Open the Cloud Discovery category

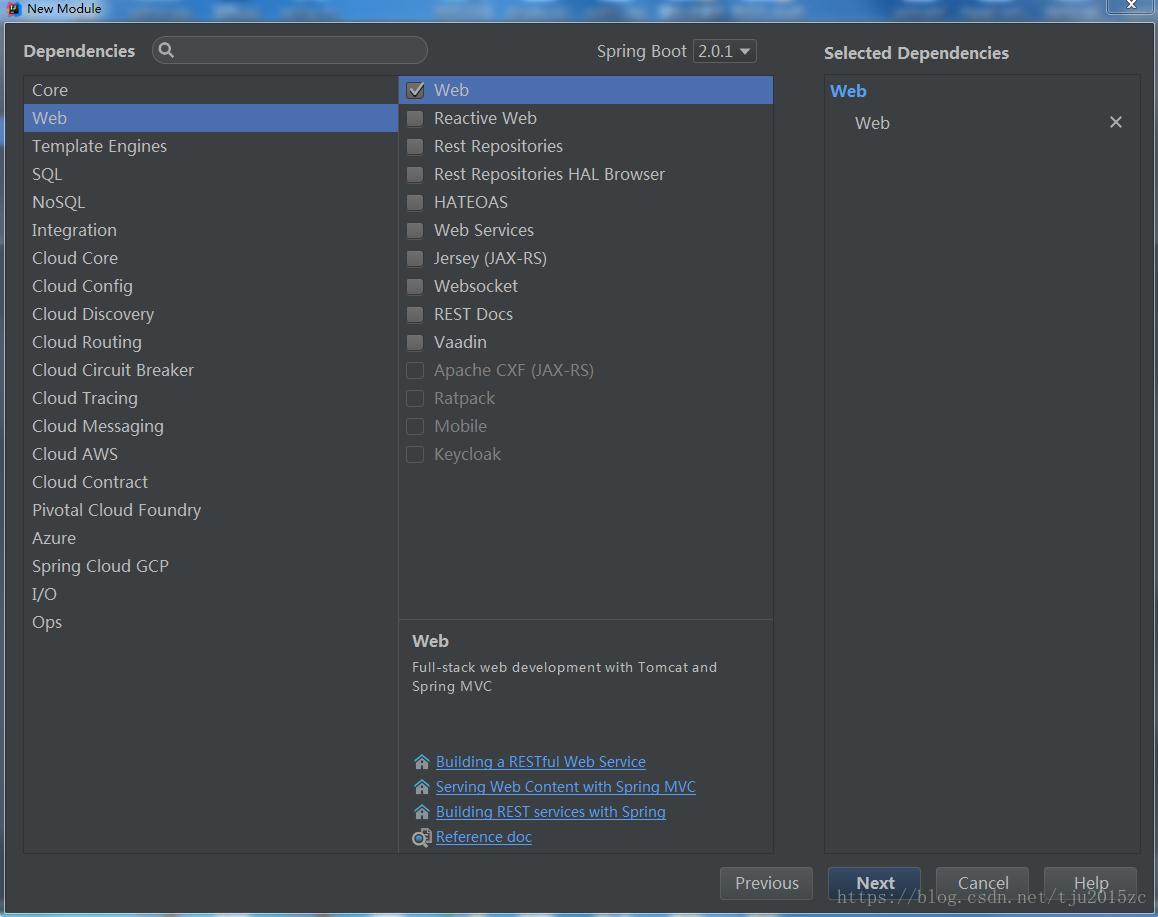(210, 315)
